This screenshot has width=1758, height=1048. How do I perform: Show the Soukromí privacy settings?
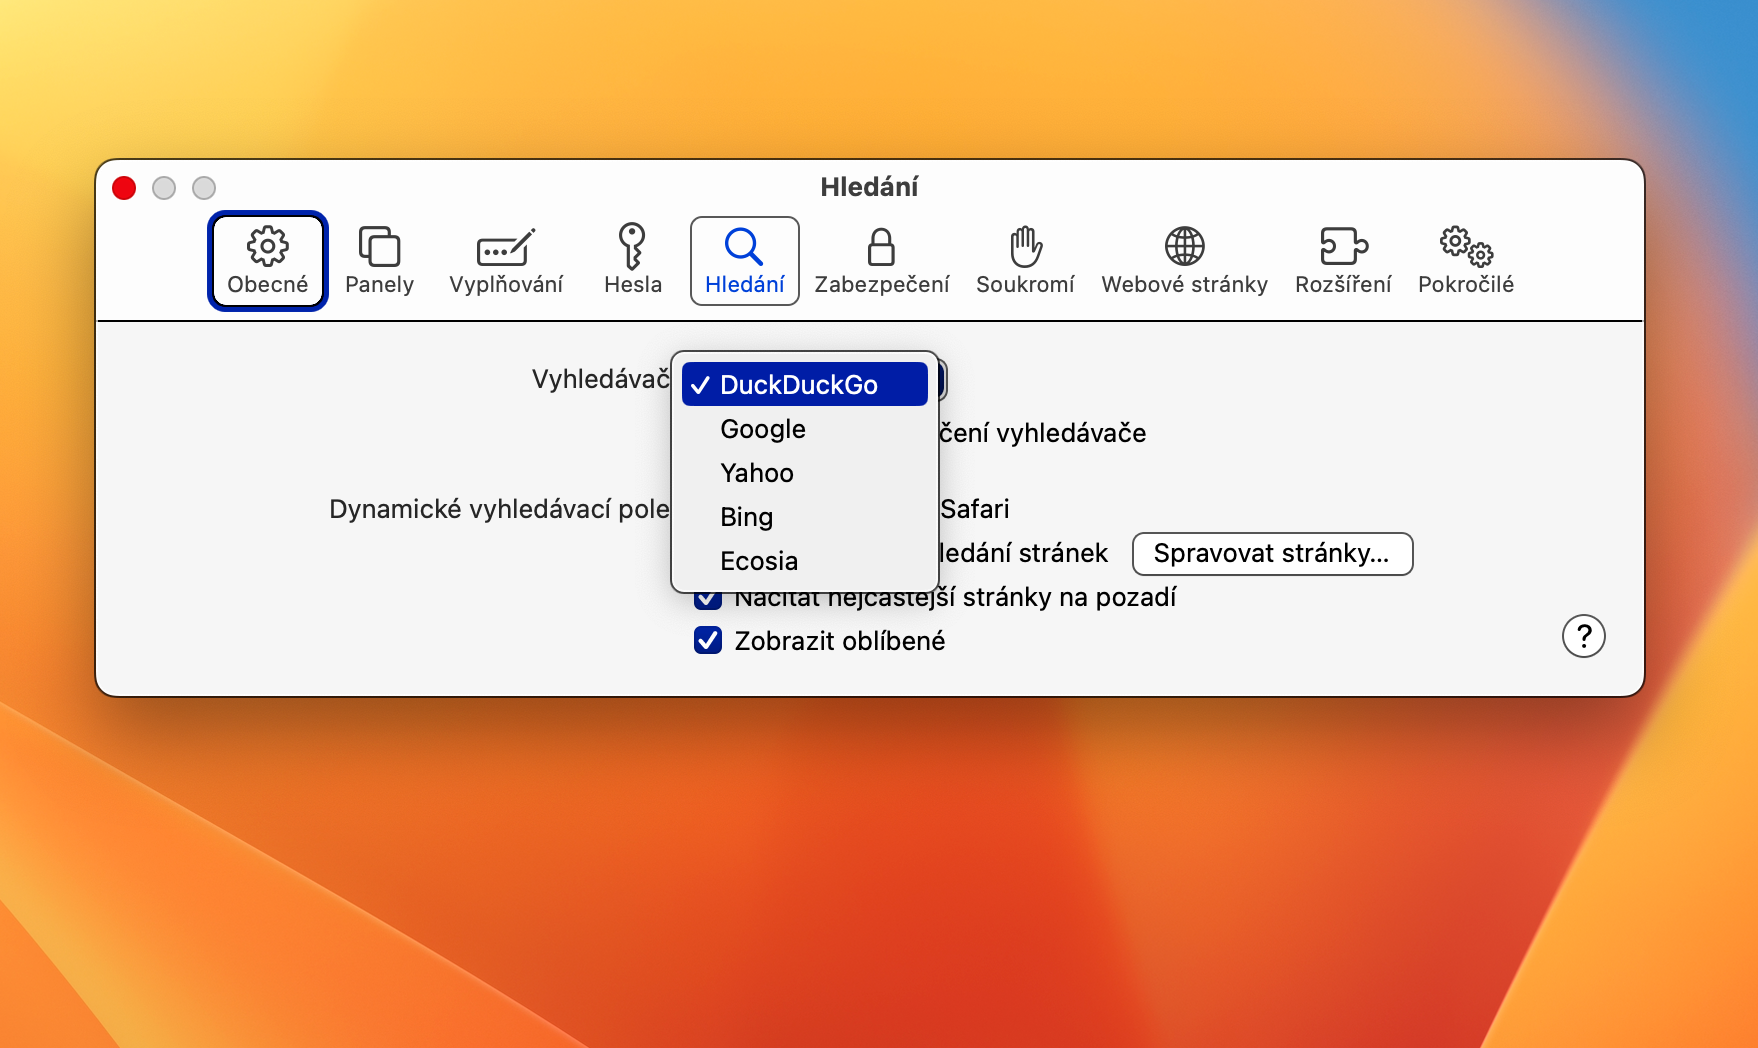1025,261
